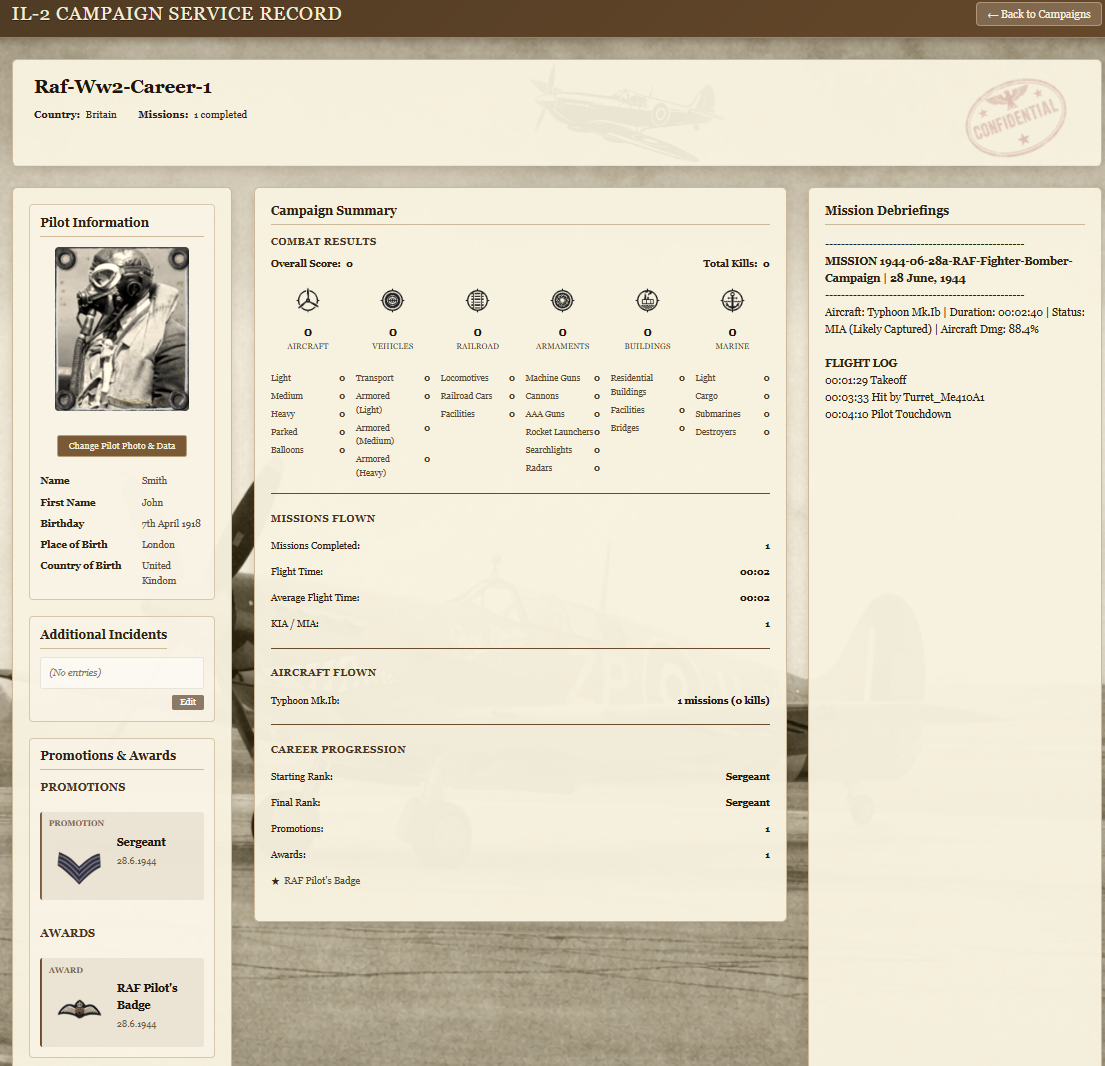Screen dimensions: 1105x1066
Task: Click the mission 1944-06-28a debriefing title
Action: tap(947, 269)
